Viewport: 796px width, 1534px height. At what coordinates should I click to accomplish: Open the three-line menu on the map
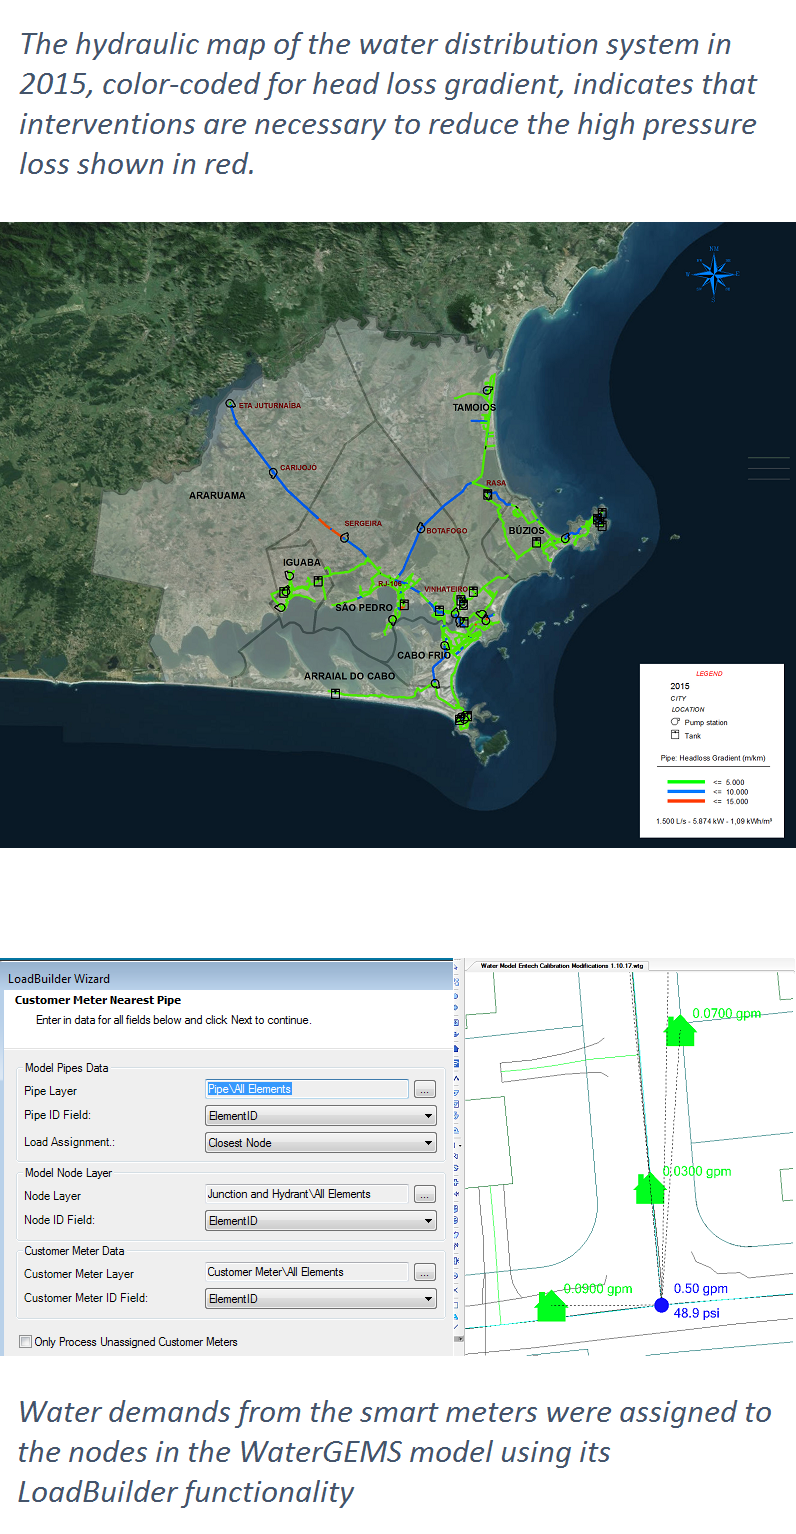[768, 468]
